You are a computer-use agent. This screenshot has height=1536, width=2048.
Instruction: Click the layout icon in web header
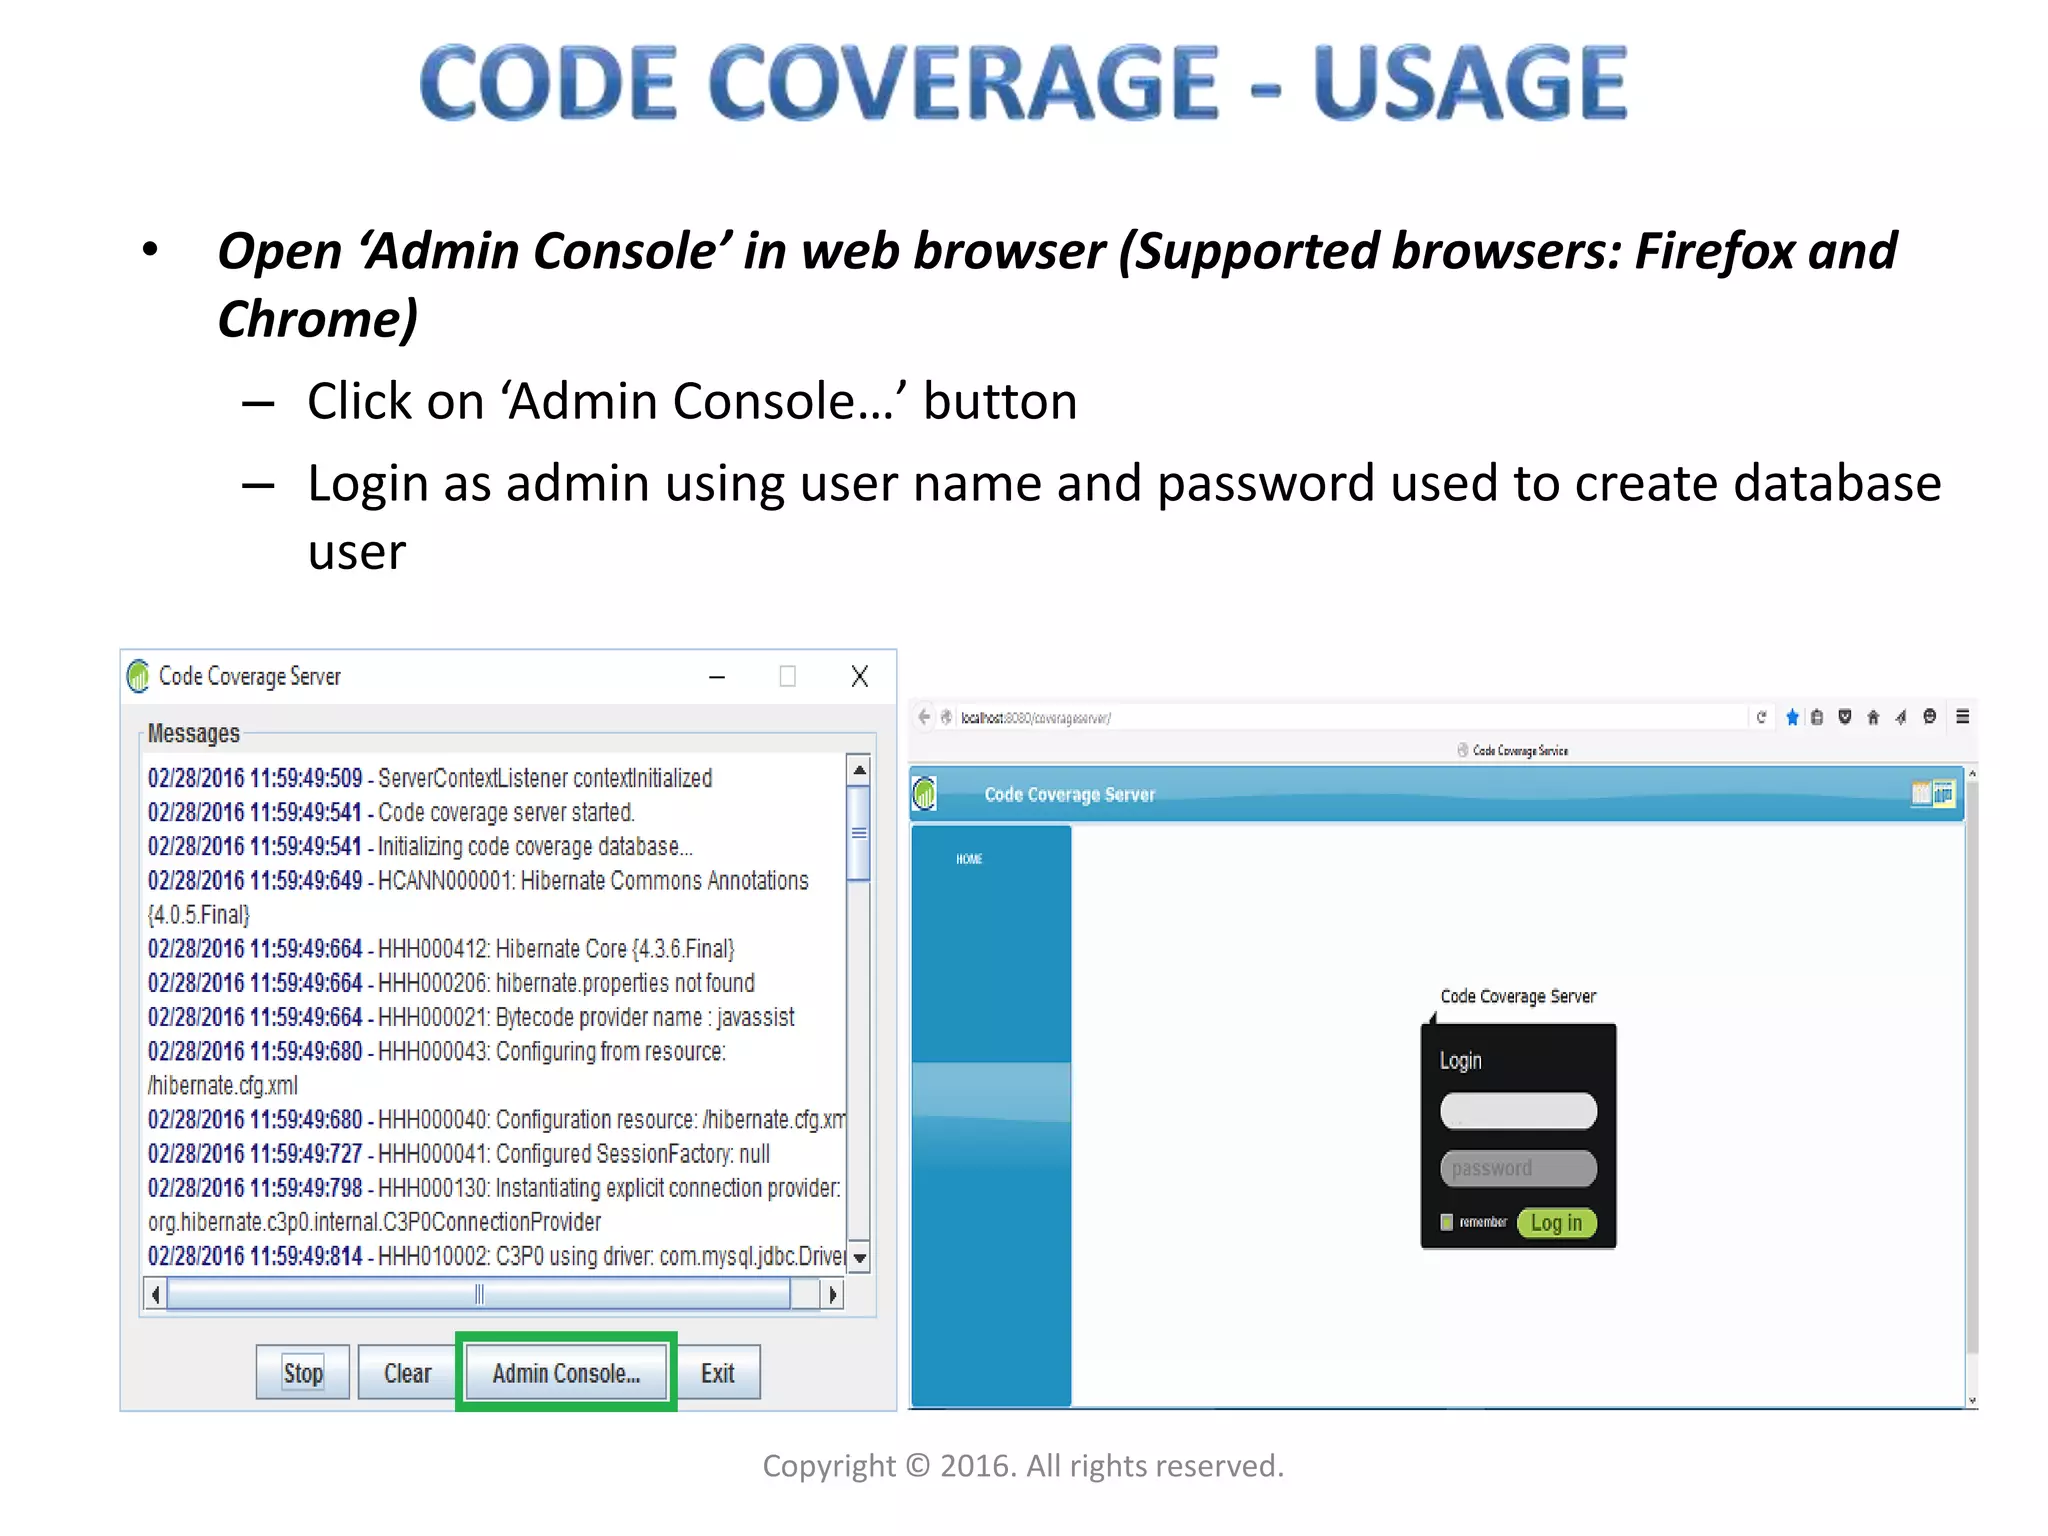click(1932, 793)
